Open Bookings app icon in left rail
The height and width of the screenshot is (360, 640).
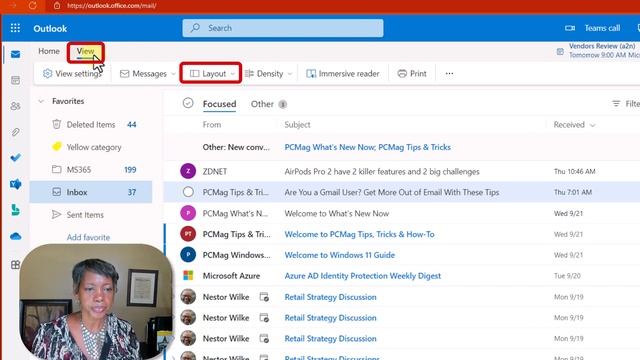(x=16, y=210)
